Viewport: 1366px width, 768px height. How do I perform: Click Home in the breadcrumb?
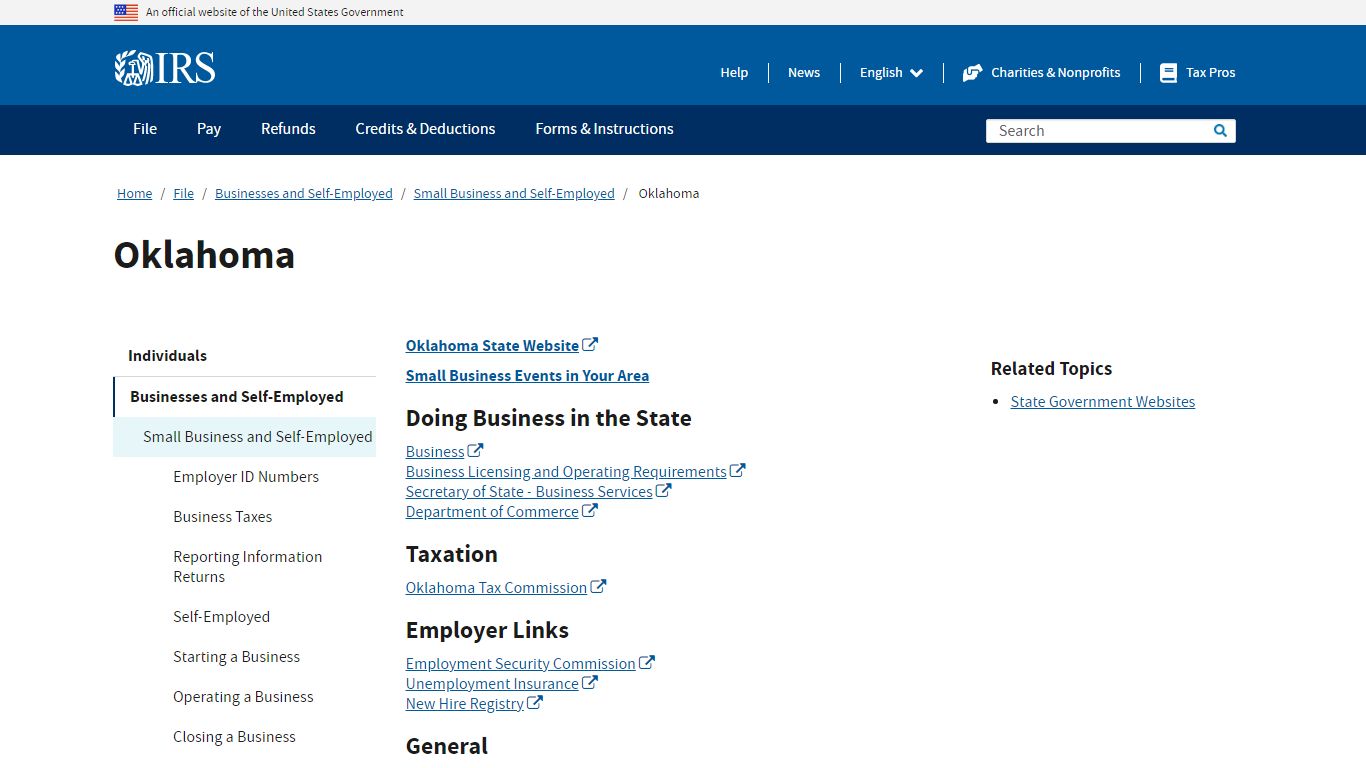(x=134, y=194)
